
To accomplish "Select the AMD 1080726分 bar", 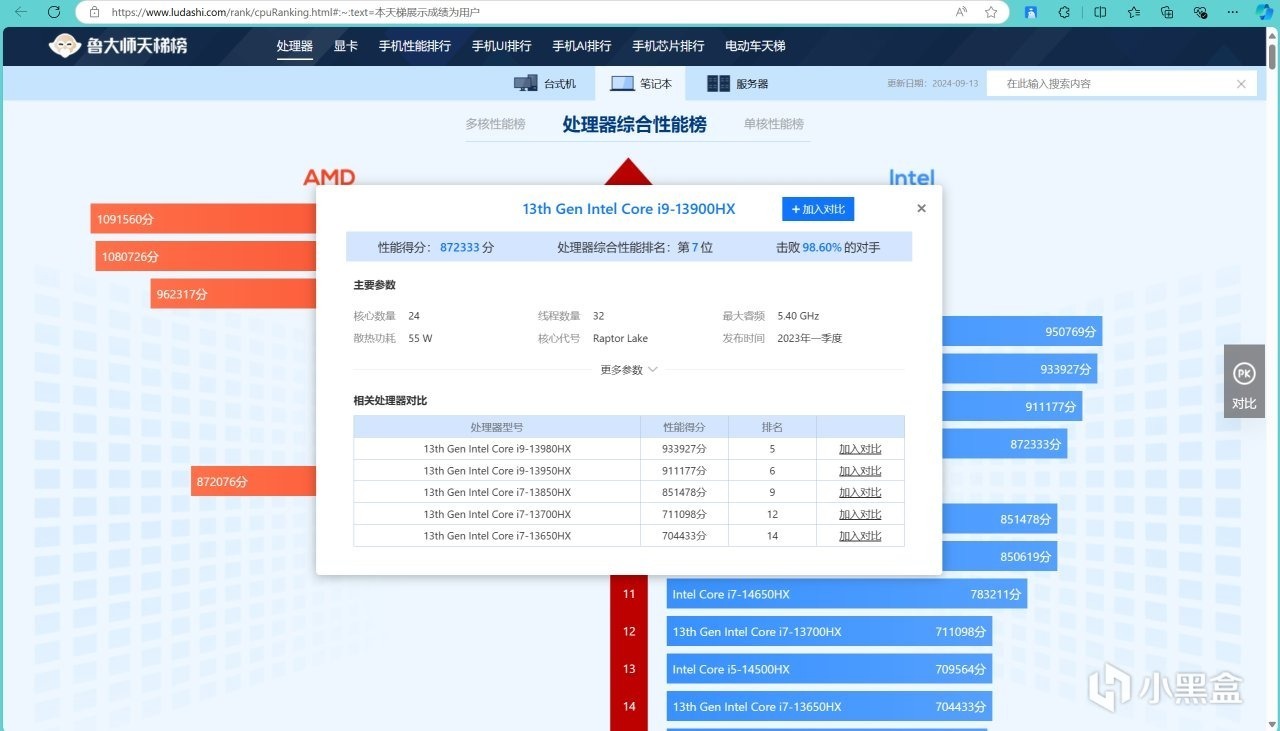I will click(206, 257).
